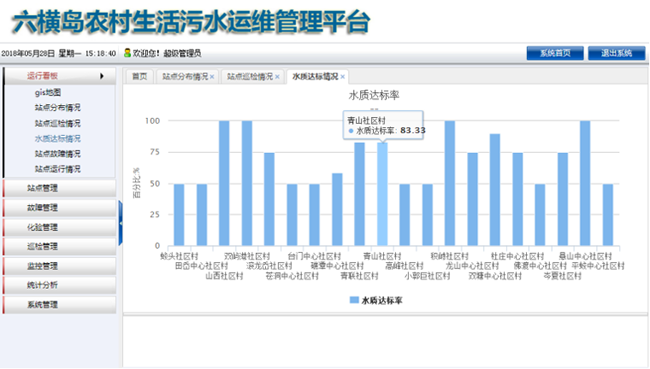Open the 监控管理 menu section
Viewport: 650px width, 369px height.
(59, 266)
